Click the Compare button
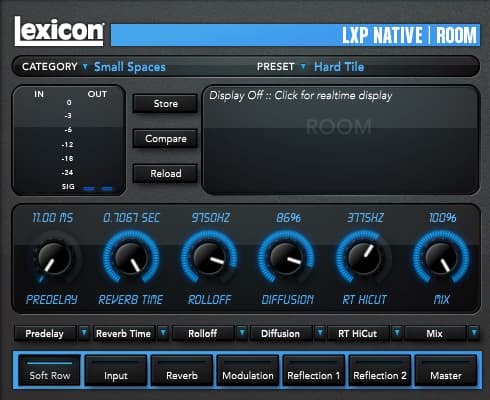The image size is (490, 400). 165,139
